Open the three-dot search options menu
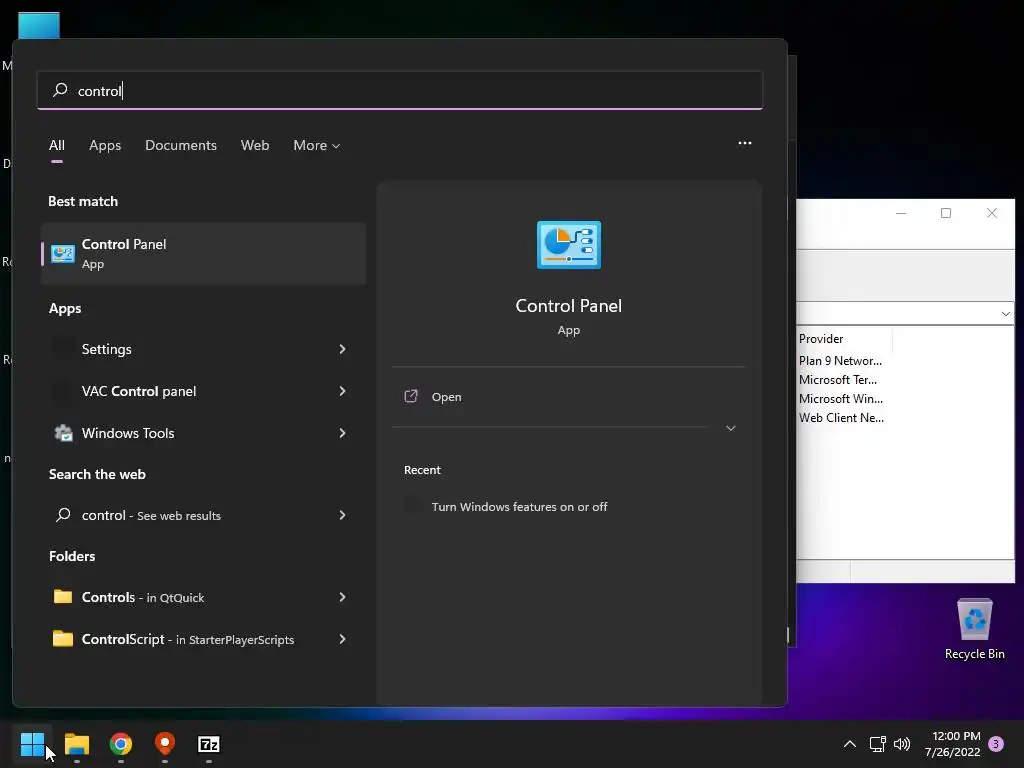 point(744,143)
